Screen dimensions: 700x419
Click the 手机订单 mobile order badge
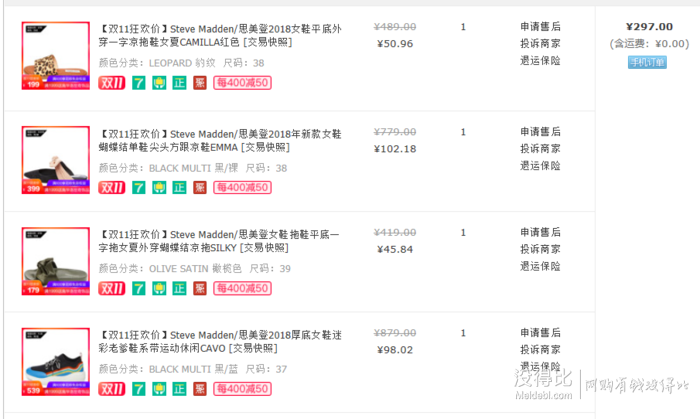[x=647, y=62]
